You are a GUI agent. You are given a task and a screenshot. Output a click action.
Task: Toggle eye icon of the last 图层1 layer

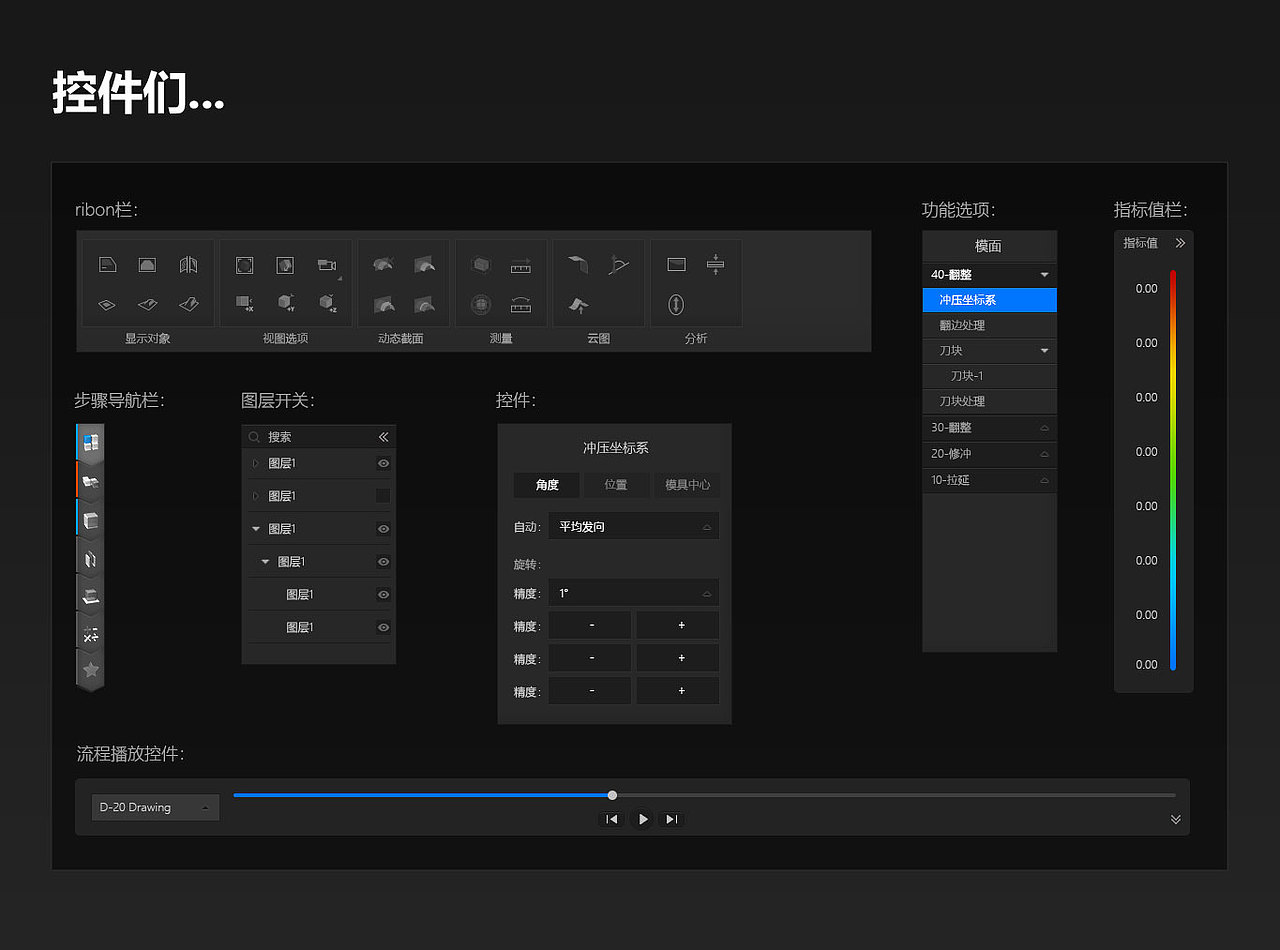point(383,627)
